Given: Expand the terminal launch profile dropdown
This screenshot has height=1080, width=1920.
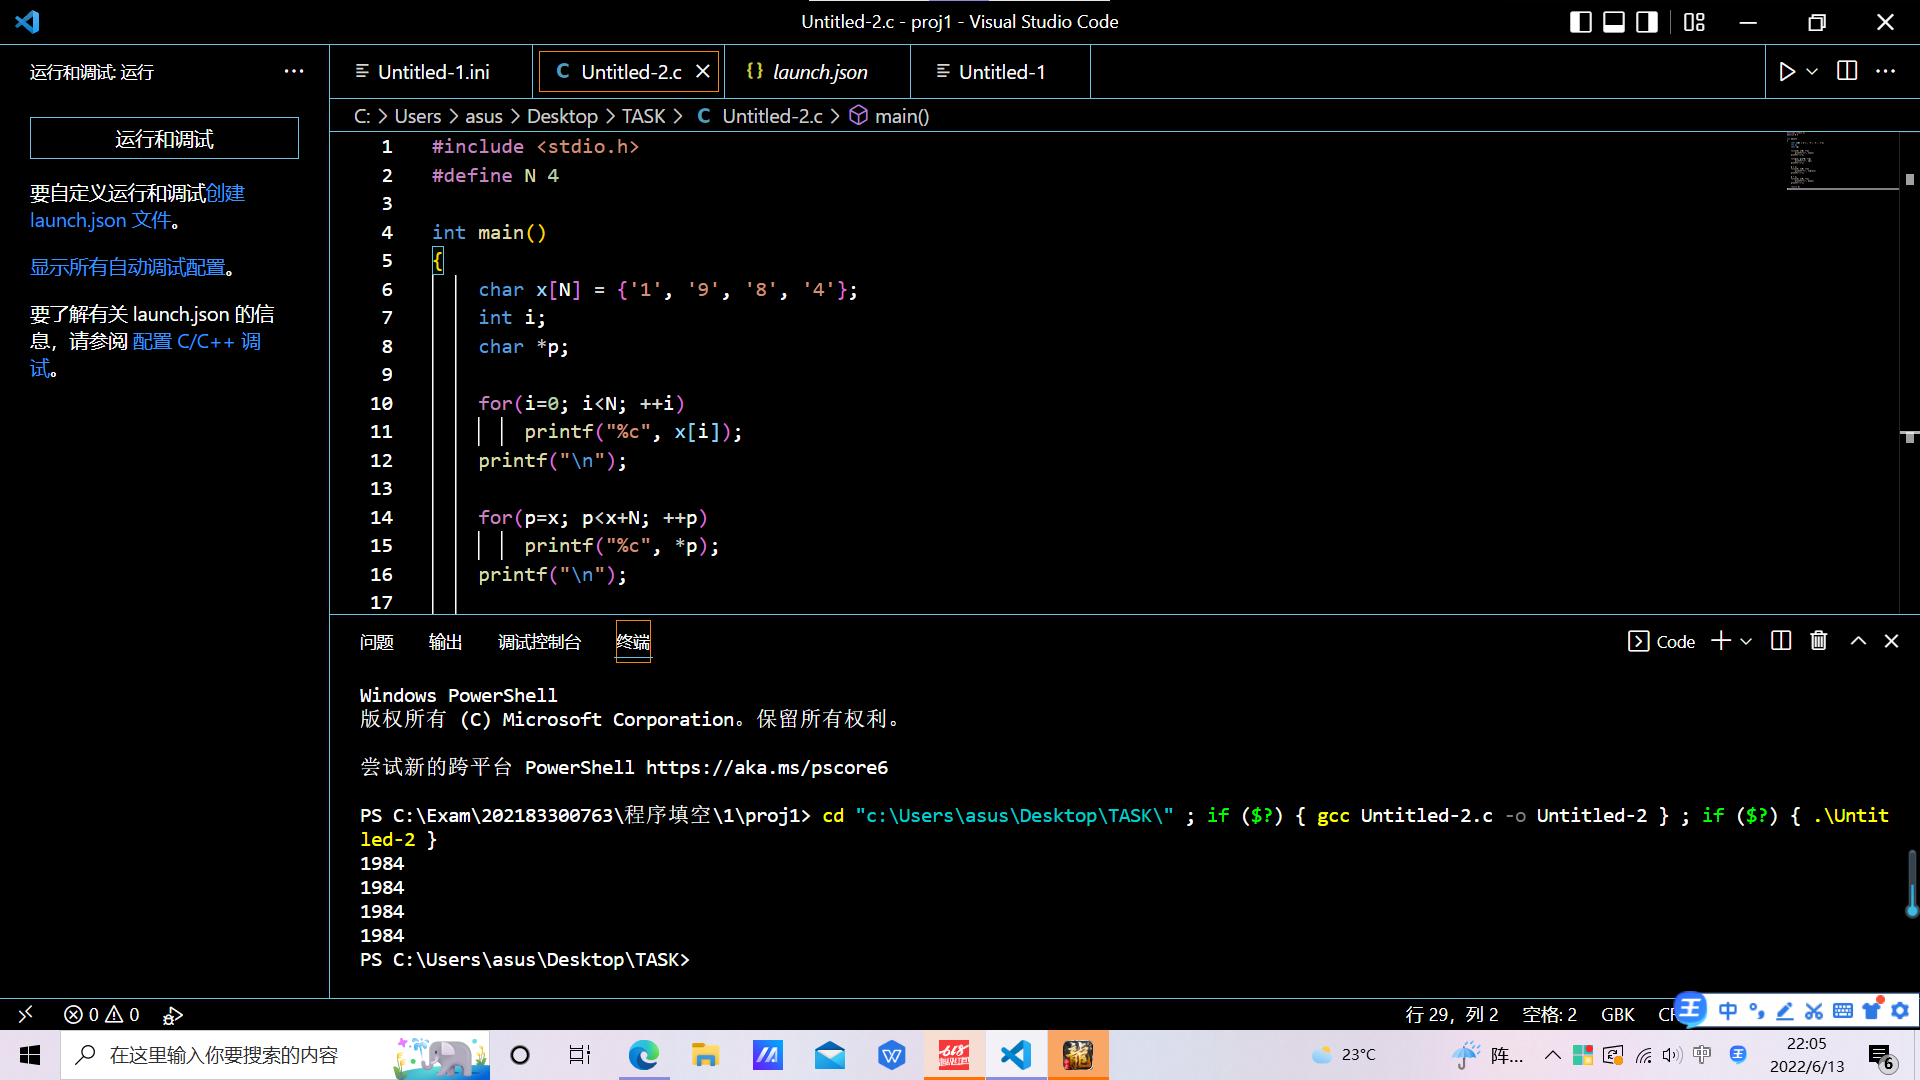Looking at the screenshot, I should coord(1746,642).
